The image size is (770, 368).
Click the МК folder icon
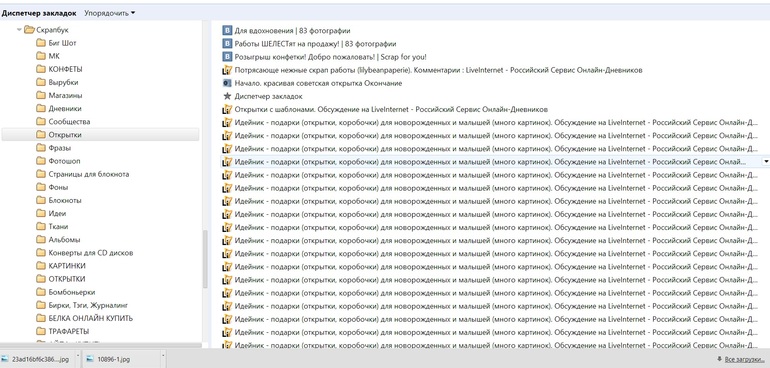41,56
